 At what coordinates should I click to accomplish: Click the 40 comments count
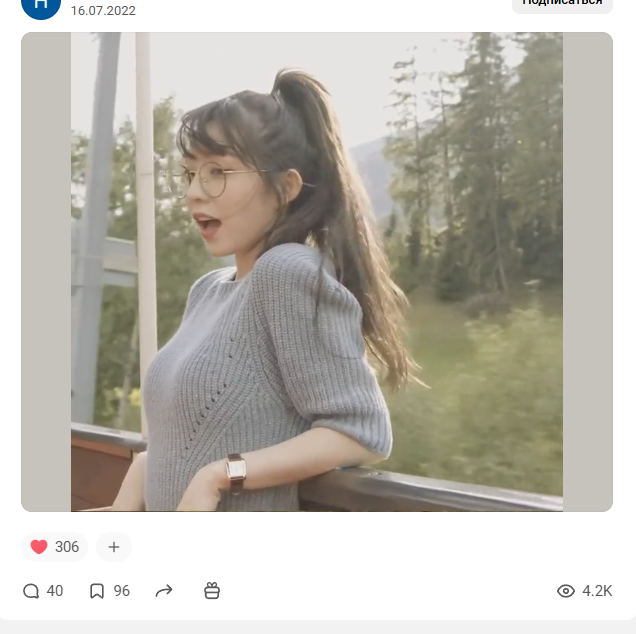(54, 591)
